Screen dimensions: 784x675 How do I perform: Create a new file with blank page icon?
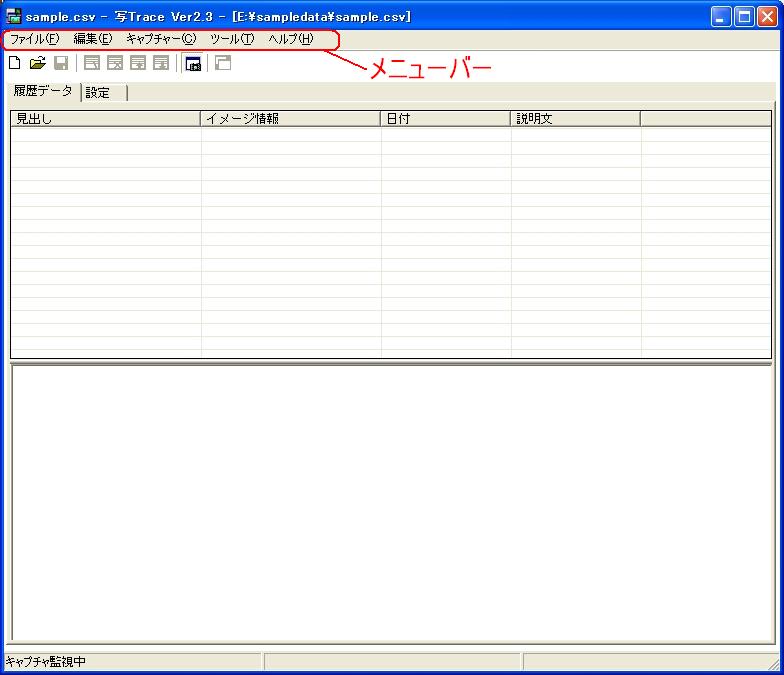tap(14, 63)
